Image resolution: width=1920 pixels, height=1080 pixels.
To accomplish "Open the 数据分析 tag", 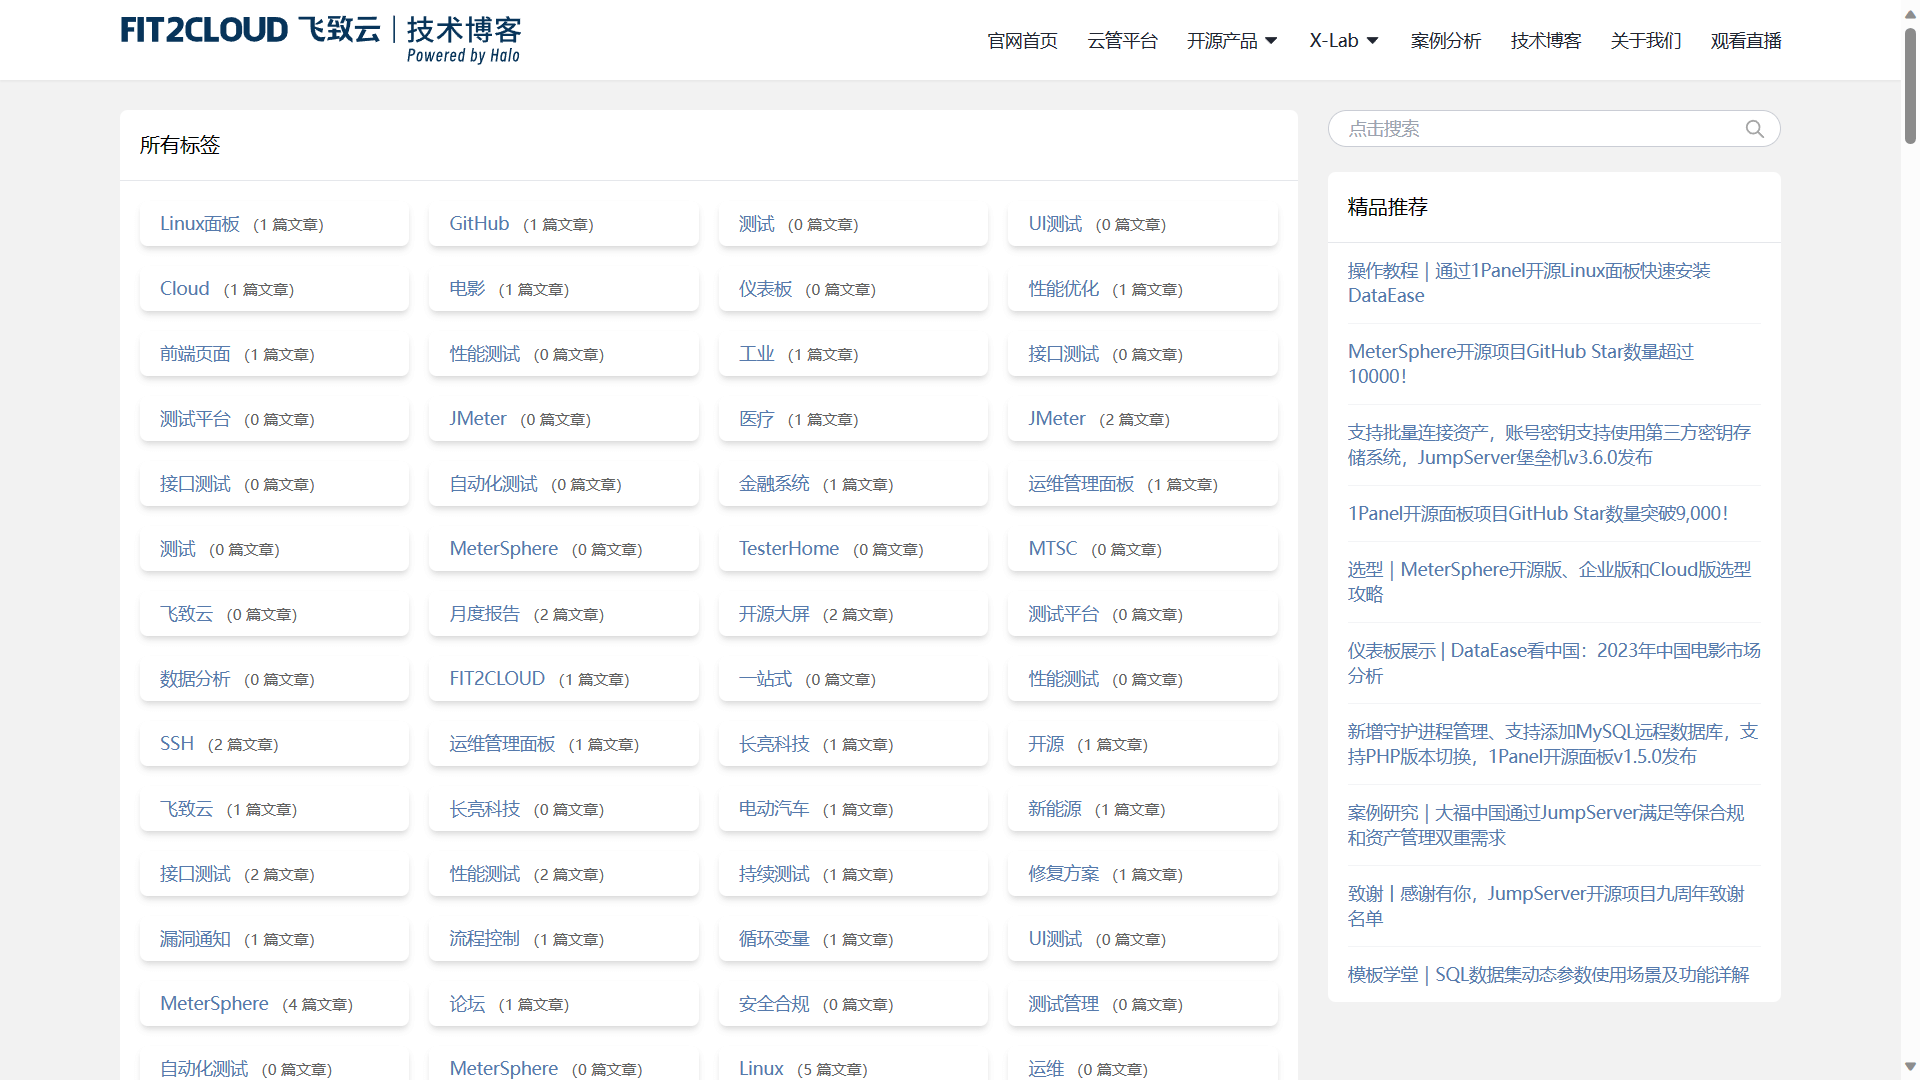I will pyautogui.click(x=195, y=679).
